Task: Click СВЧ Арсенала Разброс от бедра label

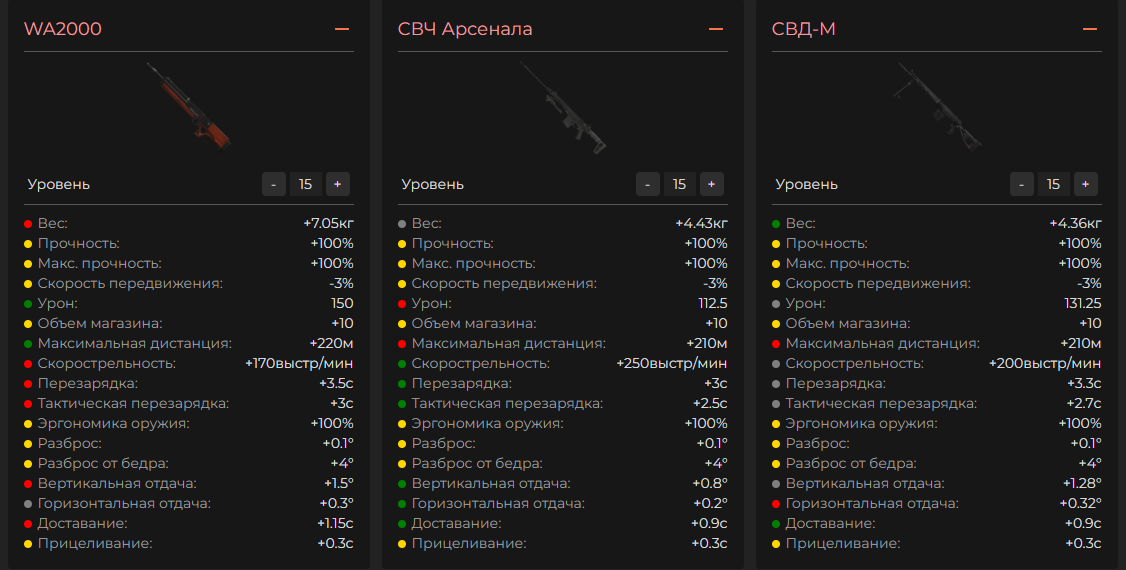Action: [x=477, y=464]
